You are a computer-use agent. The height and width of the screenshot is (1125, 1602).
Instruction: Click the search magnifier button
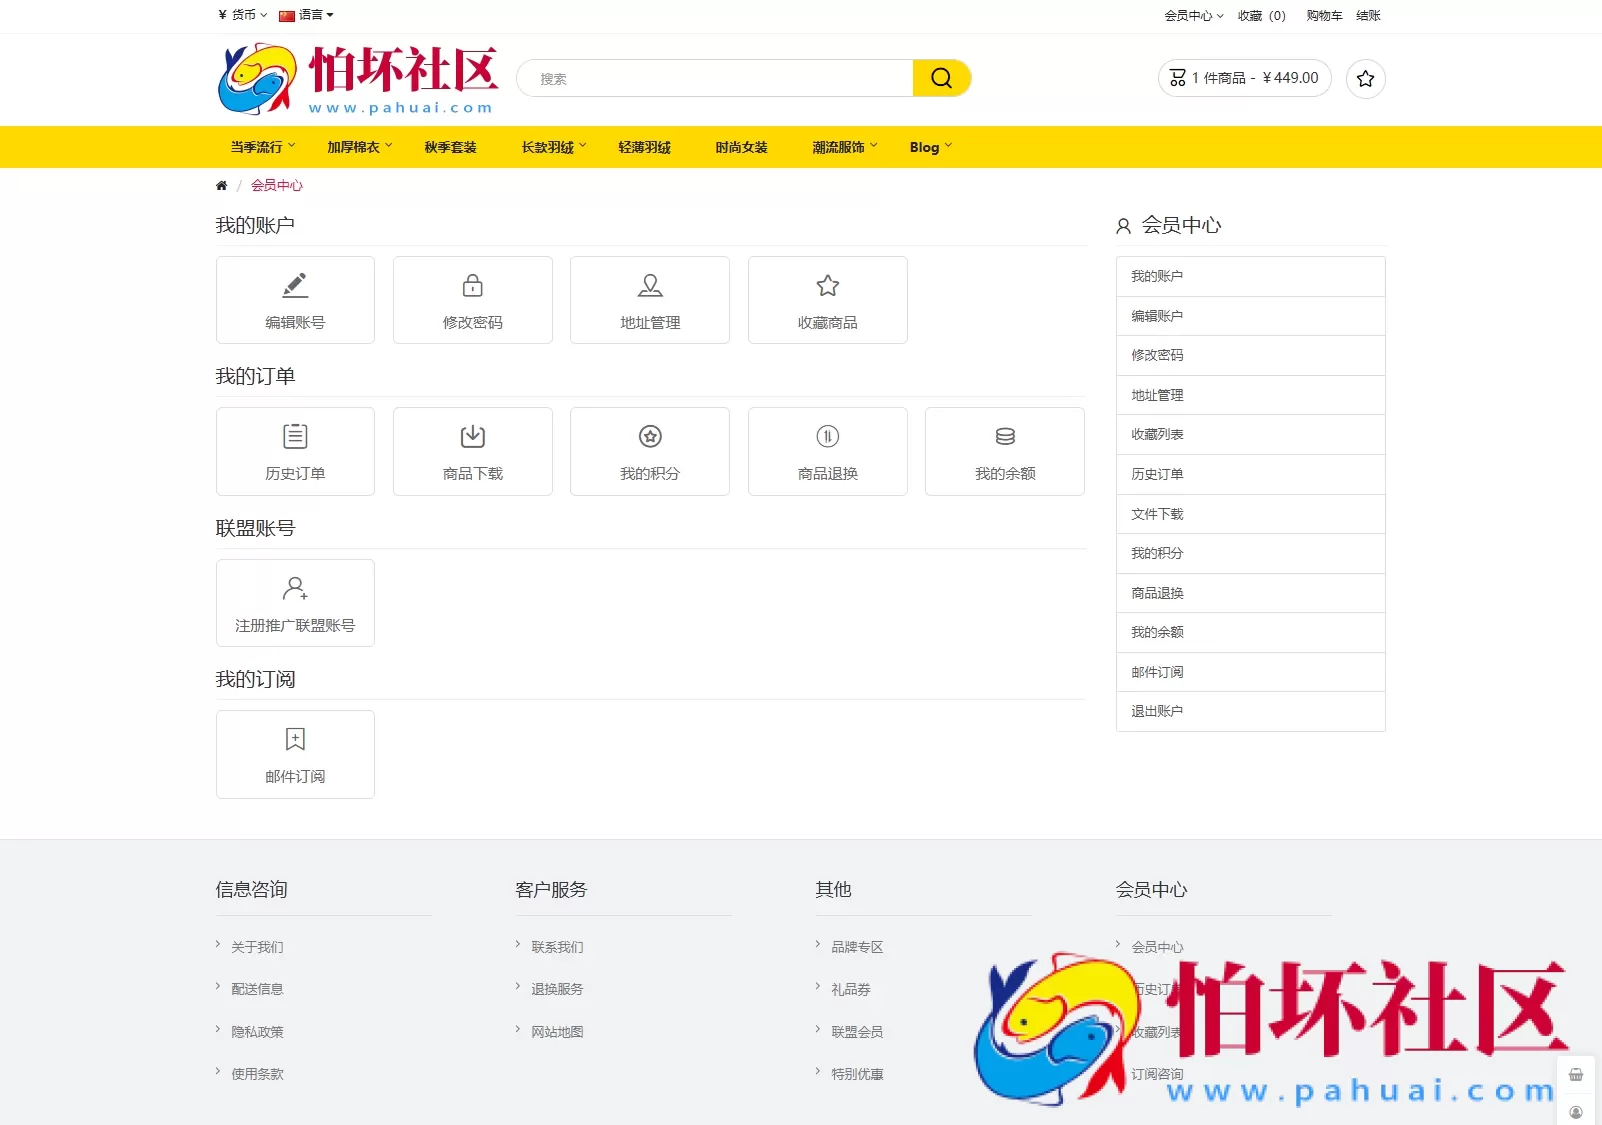pos(941,77)
